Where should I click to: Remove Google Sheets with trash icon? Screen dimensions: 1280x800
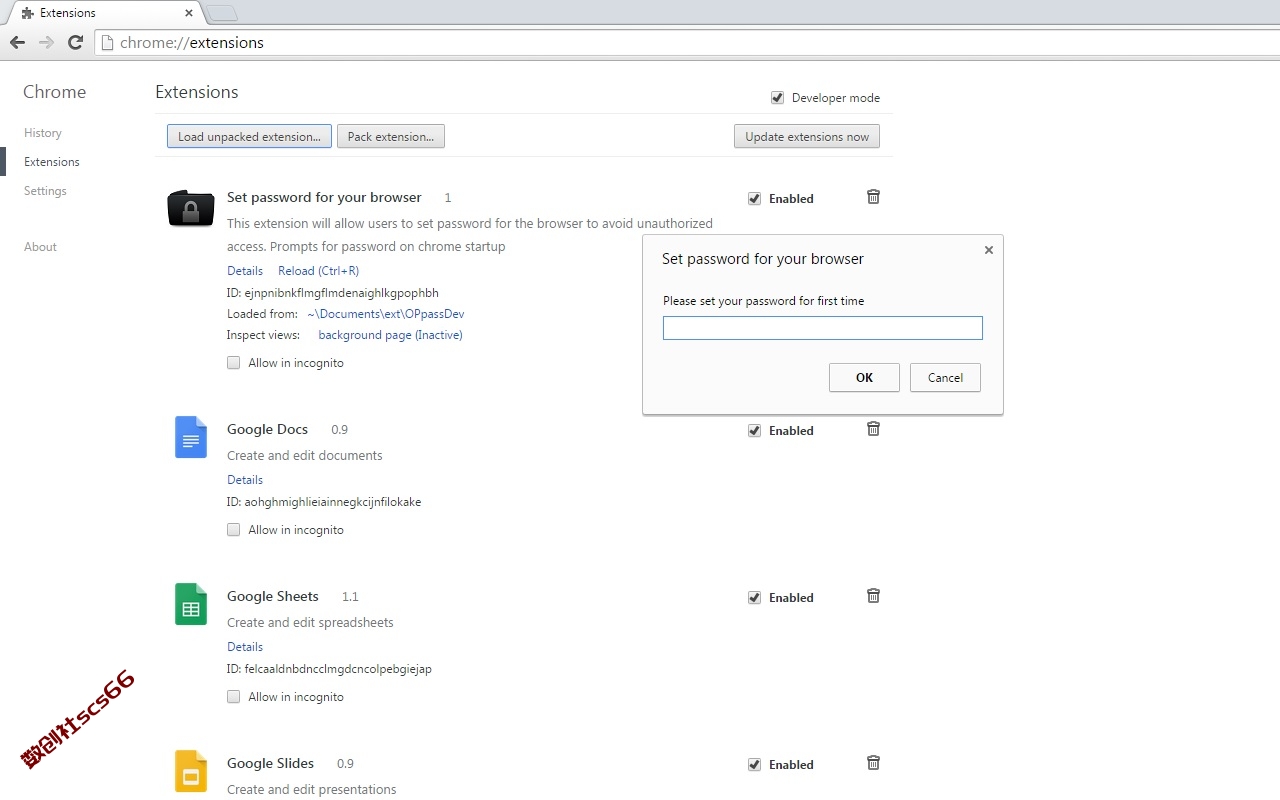coord(873,596)
